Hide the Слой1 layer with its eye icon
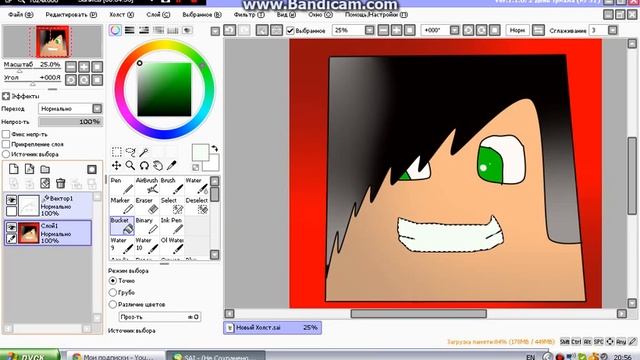 pos(11,227)
